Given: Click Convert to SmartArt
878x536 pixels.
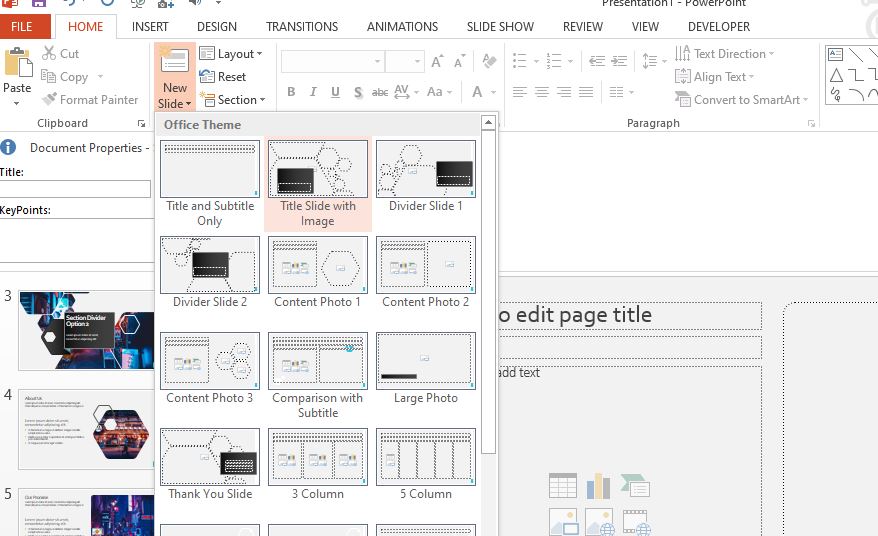Looking at the screenshot, I should click(741, 100).
